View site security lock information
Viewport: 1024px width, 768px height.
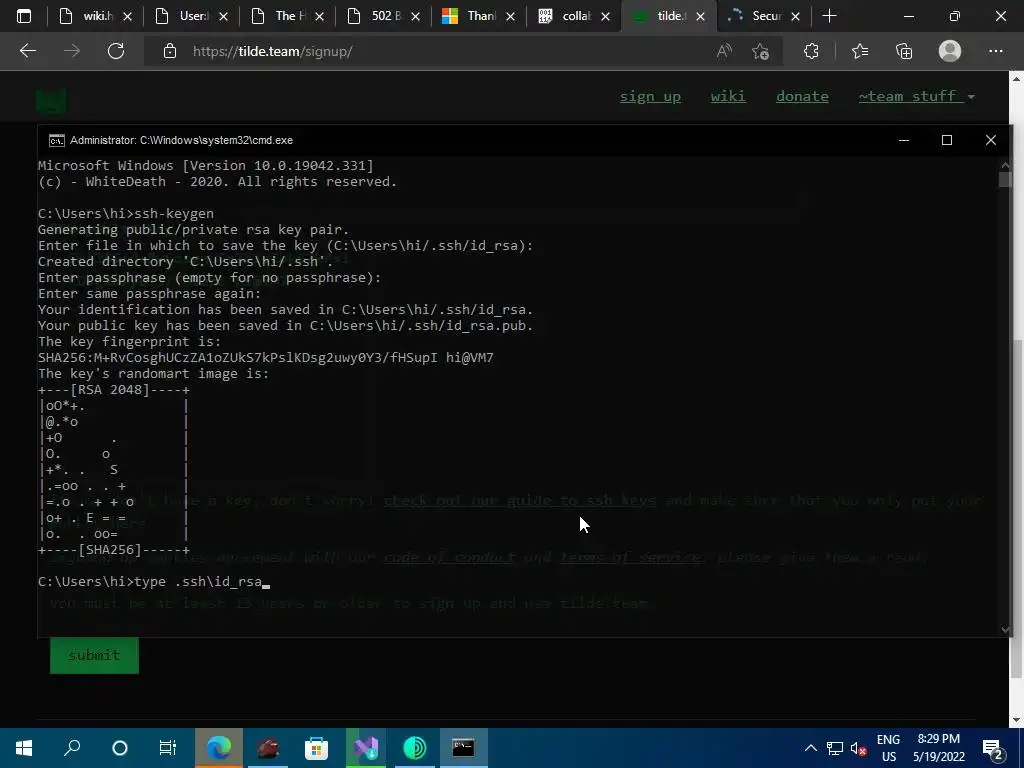pos(170,51)
